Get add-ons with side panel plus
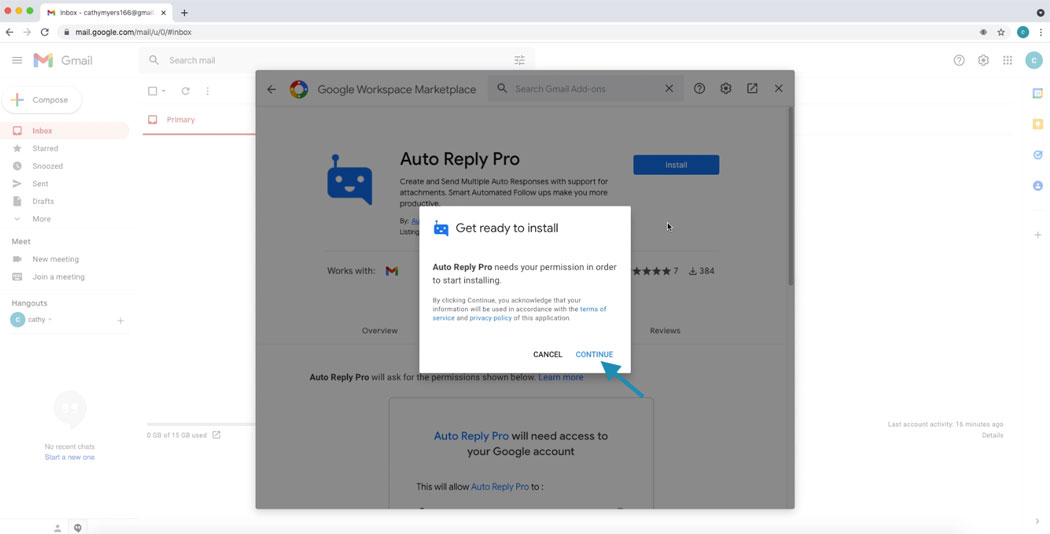Screen dimensions: 1050x534 (x=1037, y=235)
